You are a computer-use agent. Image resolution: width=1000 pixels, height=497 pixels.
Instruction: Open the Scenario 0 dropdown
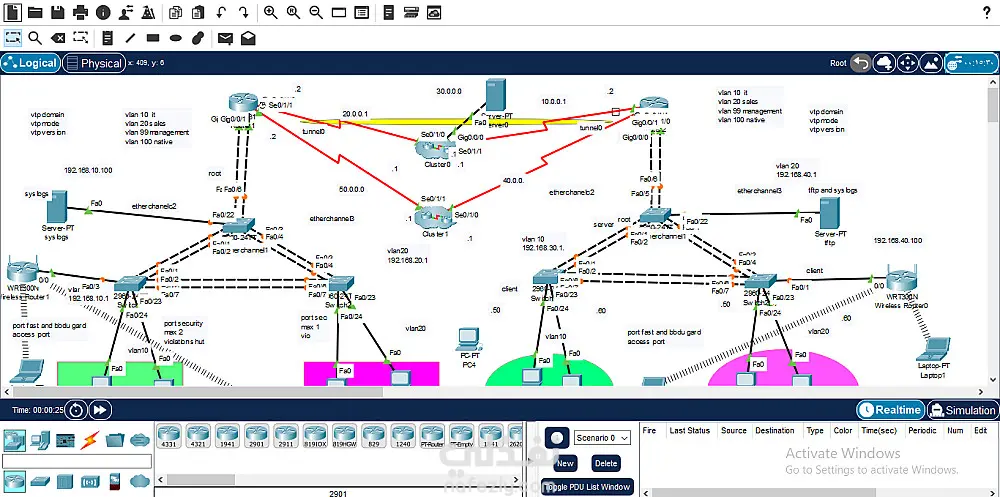tap(603, 438)
